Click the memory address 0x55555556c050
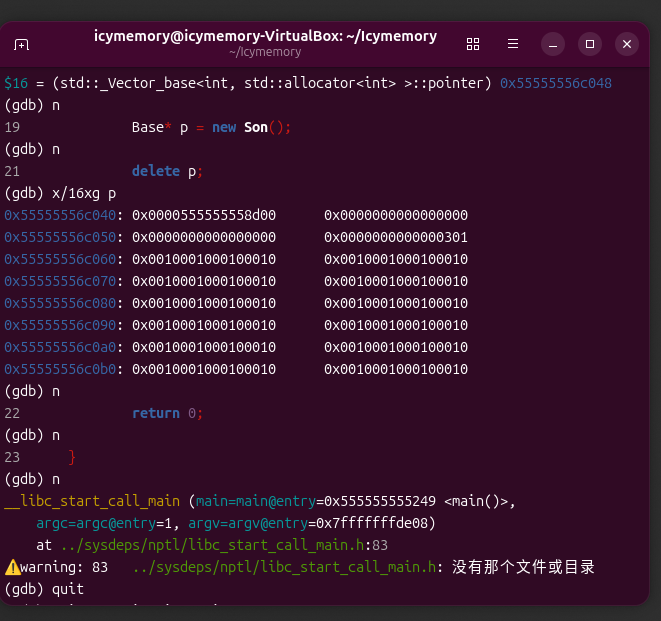The width and height of the screenshot is (661, 621). coord(60,237)
